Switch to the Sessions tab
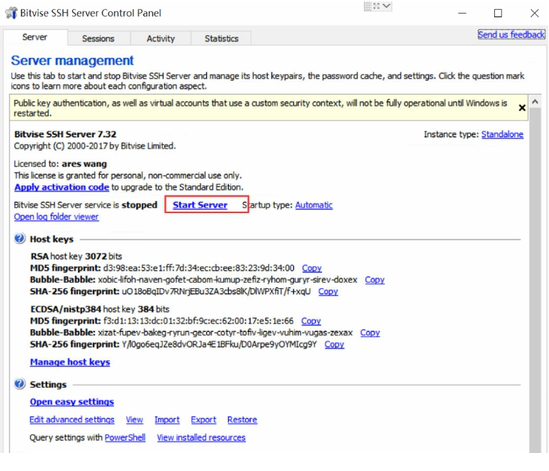Viewport: 549px width, 471px height. 98,38
